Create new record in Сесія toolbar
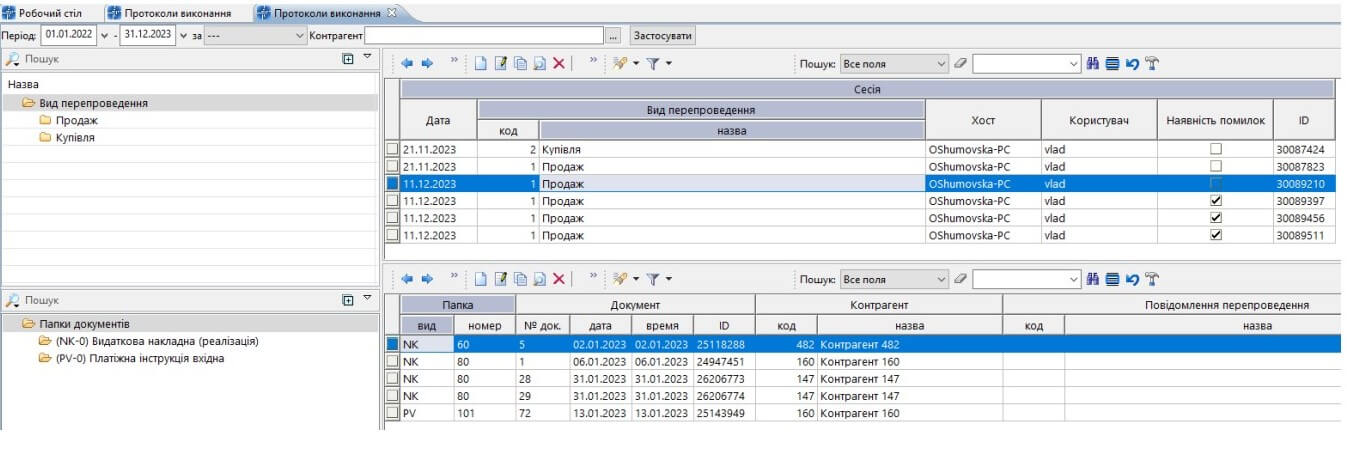1347x453 pixels. [480, 63]
